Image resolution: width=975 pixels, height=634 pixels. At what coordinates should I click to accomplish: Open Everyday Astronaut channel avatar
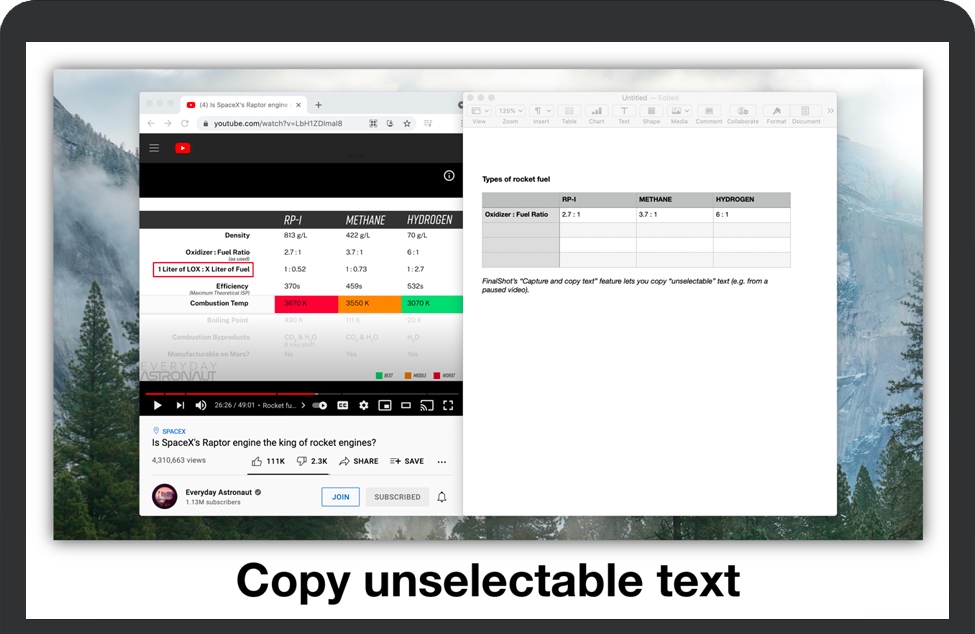[165, 496]
